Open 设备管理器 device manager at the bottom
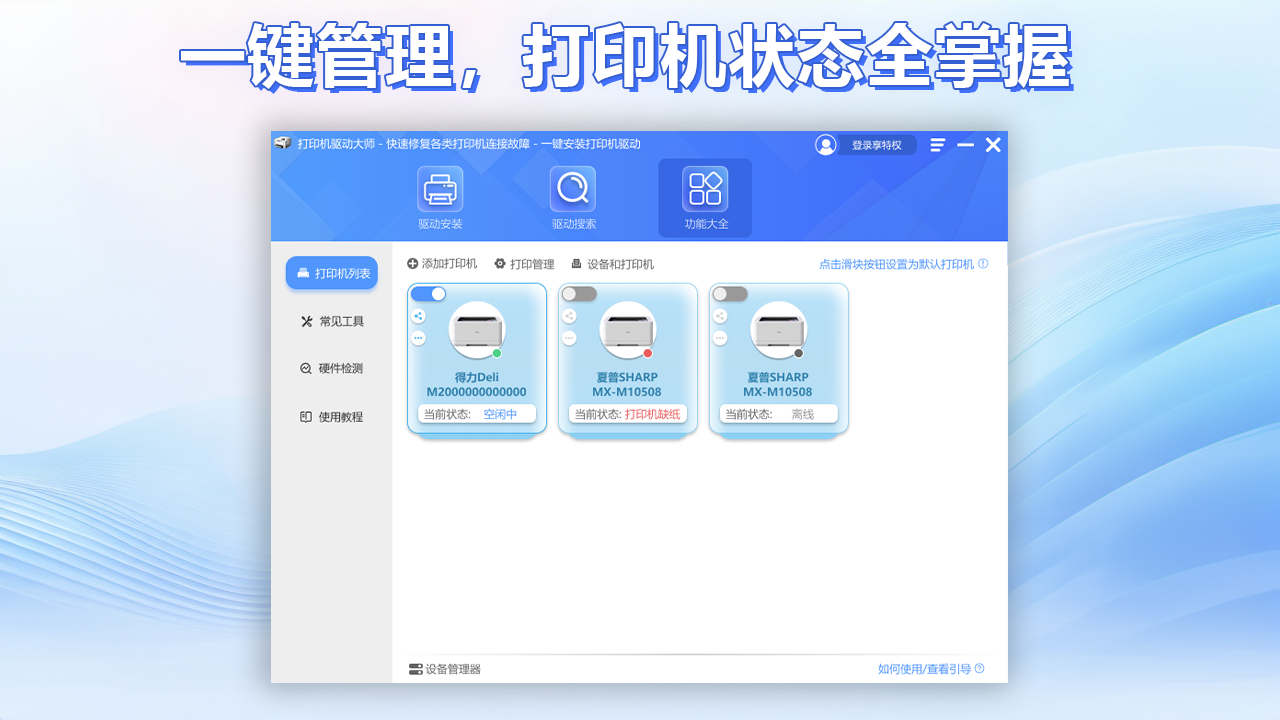 pos(445,669)
